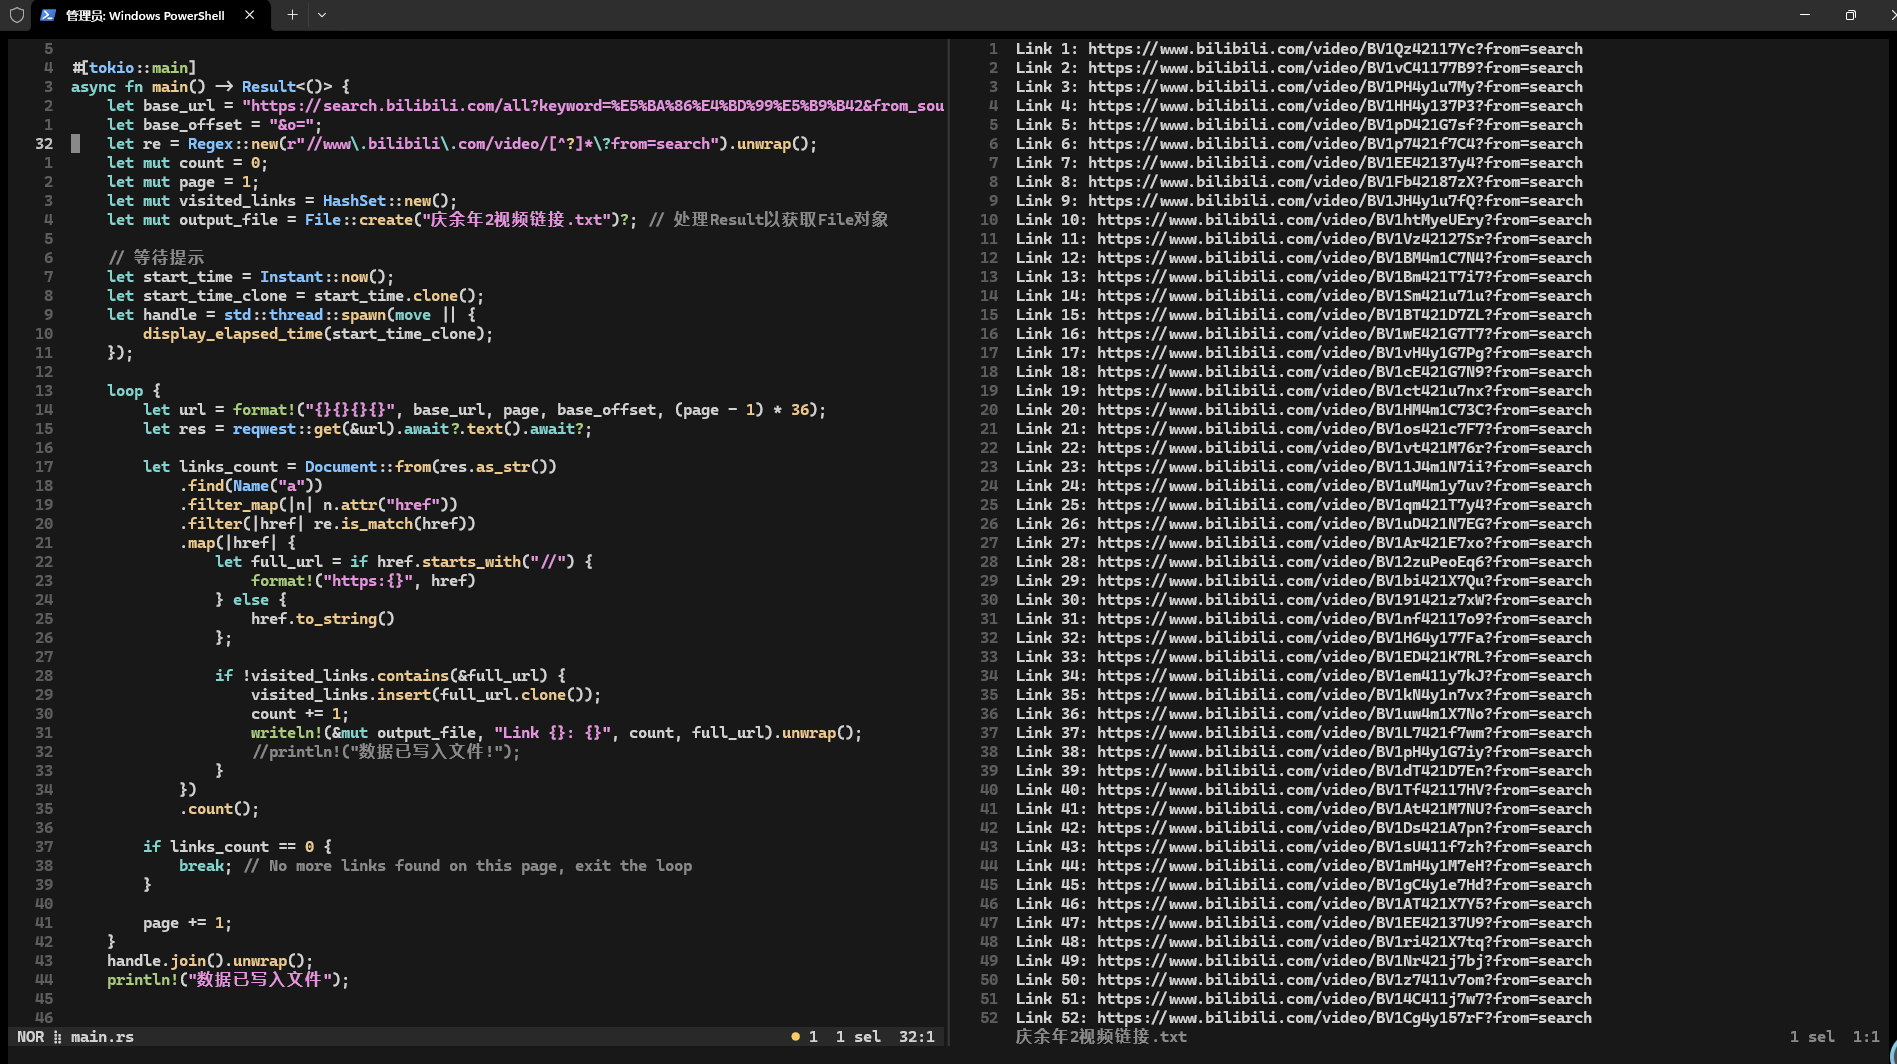Image resolution: width=1897 pixels, height=1064 pixels.
Task: Open a new terminal tab
Action: pos(292,15)
